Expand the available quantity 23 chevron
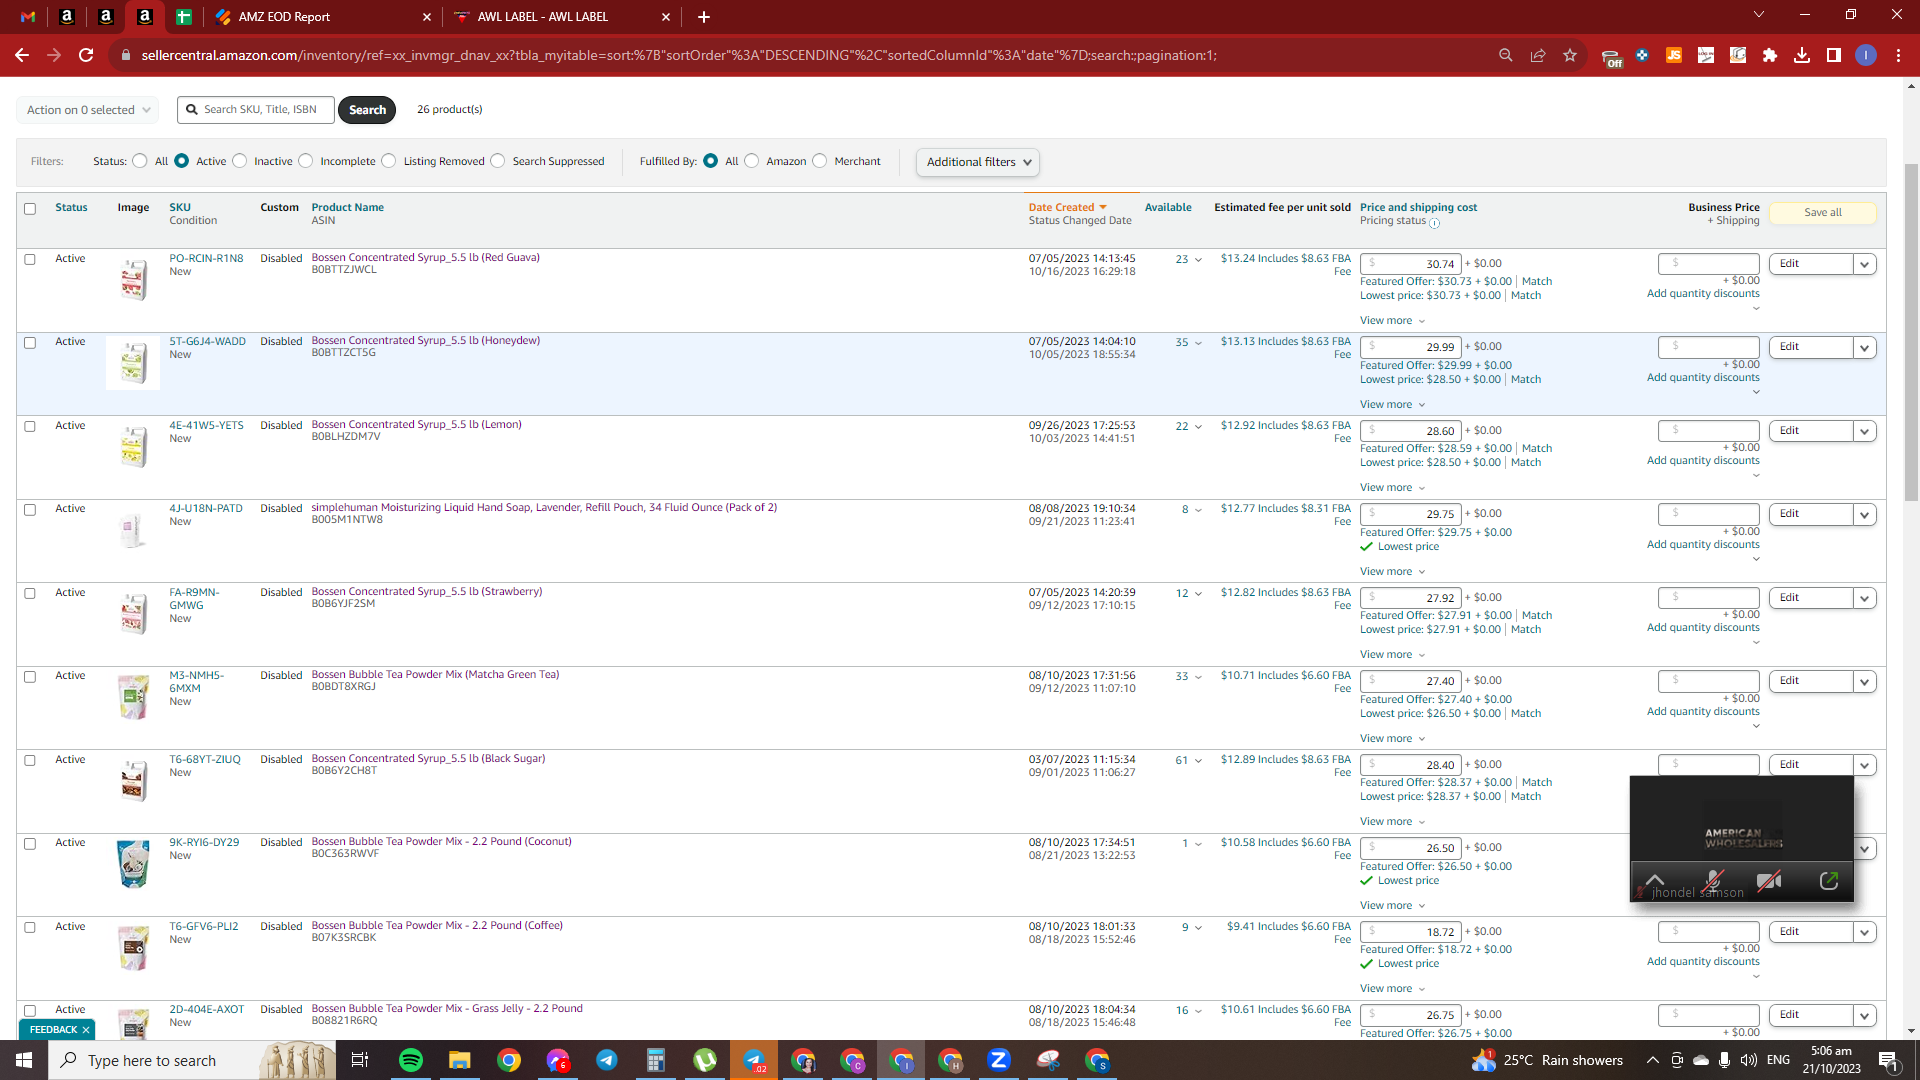 coord(1198,260)
